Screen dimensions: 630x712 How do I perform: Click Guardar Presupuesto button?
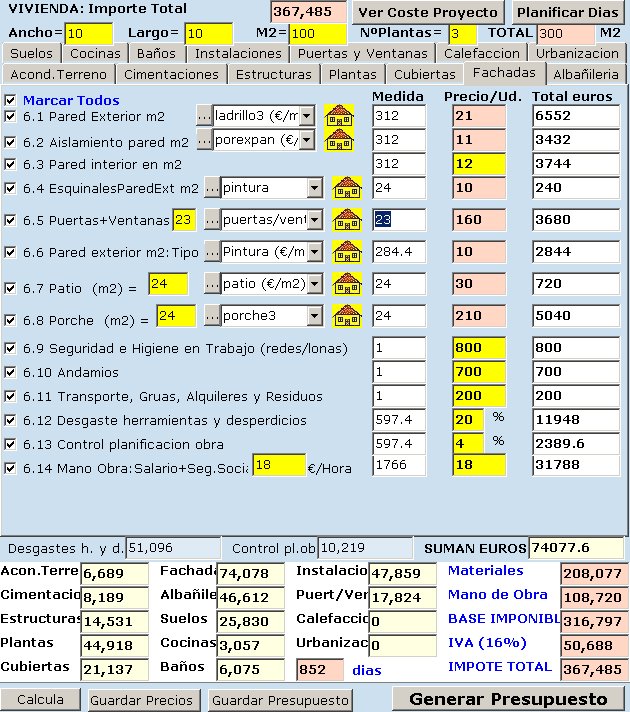280,700
